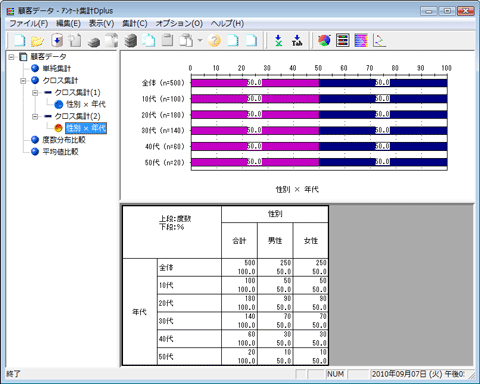Image resolution: width=480 pixels, height=384 pixels.
Task: Click the database cylinder icon with blue arrow
Action: [x=57, y=41]
